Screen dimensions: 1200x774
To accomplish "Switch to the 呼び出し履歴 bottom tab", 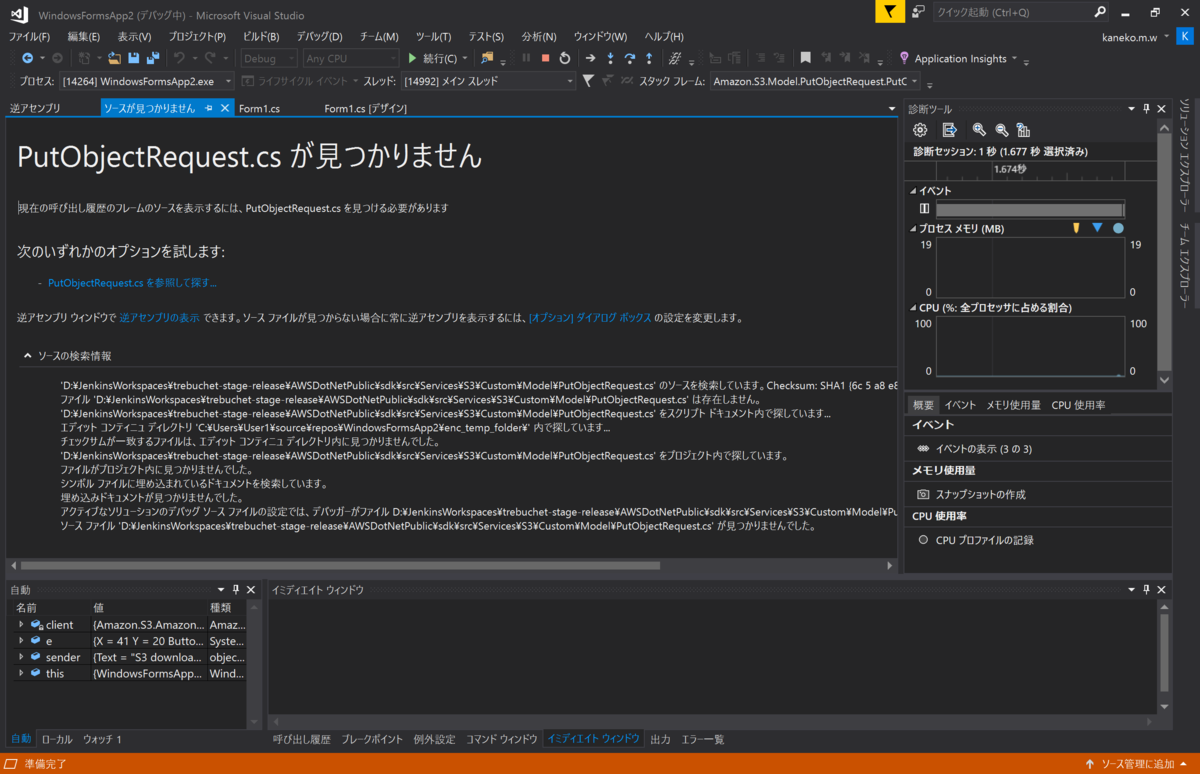I will (302, 739).
